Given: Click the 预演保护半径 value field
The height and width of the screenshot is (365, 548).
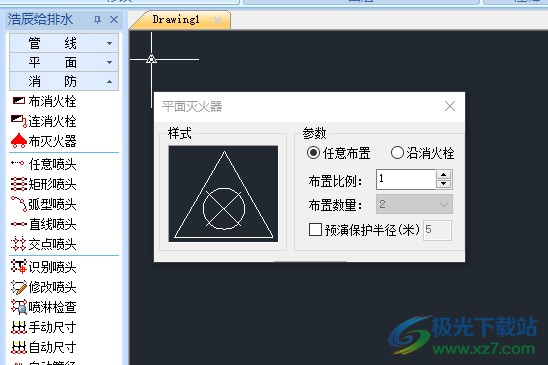Looking at the screenshot, I should tap(437, 230).
